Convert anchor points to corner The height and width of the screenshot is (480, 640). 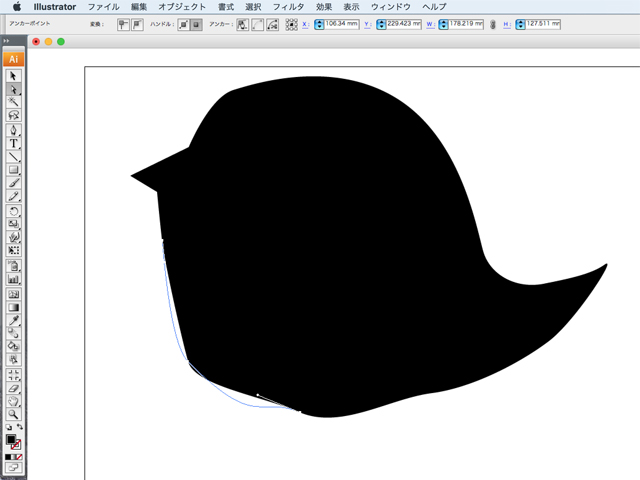(123, 24)
